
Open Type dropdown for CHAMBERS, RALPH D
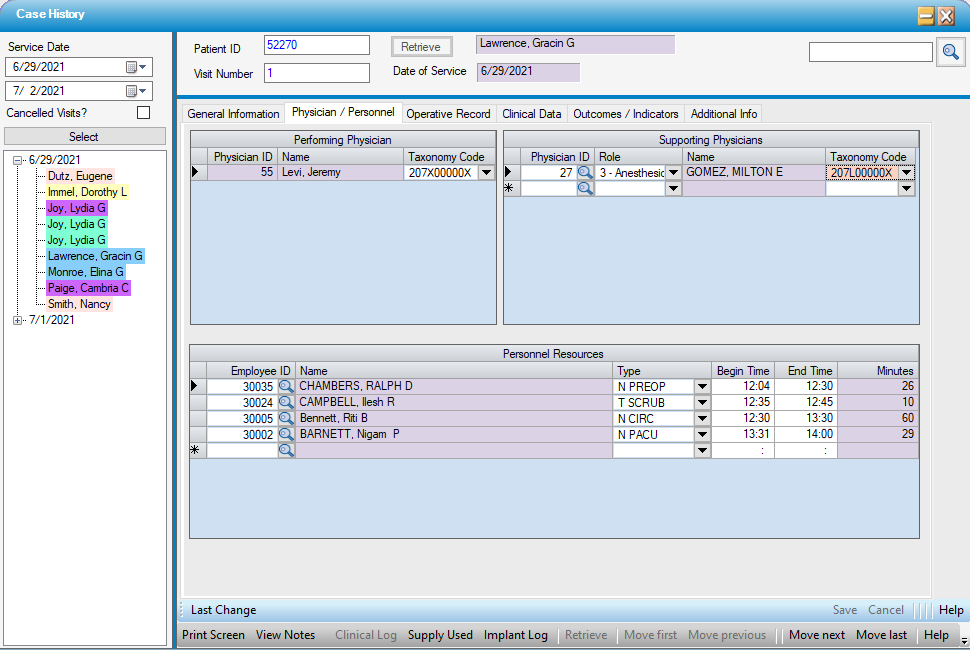tap(701, 387)
